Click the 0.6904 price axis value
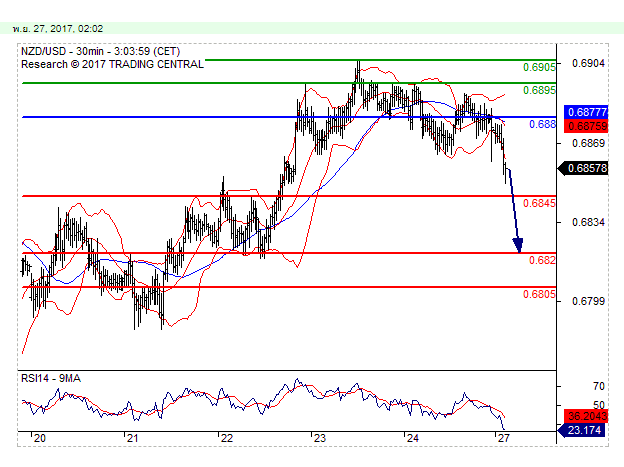 point(588,63)
